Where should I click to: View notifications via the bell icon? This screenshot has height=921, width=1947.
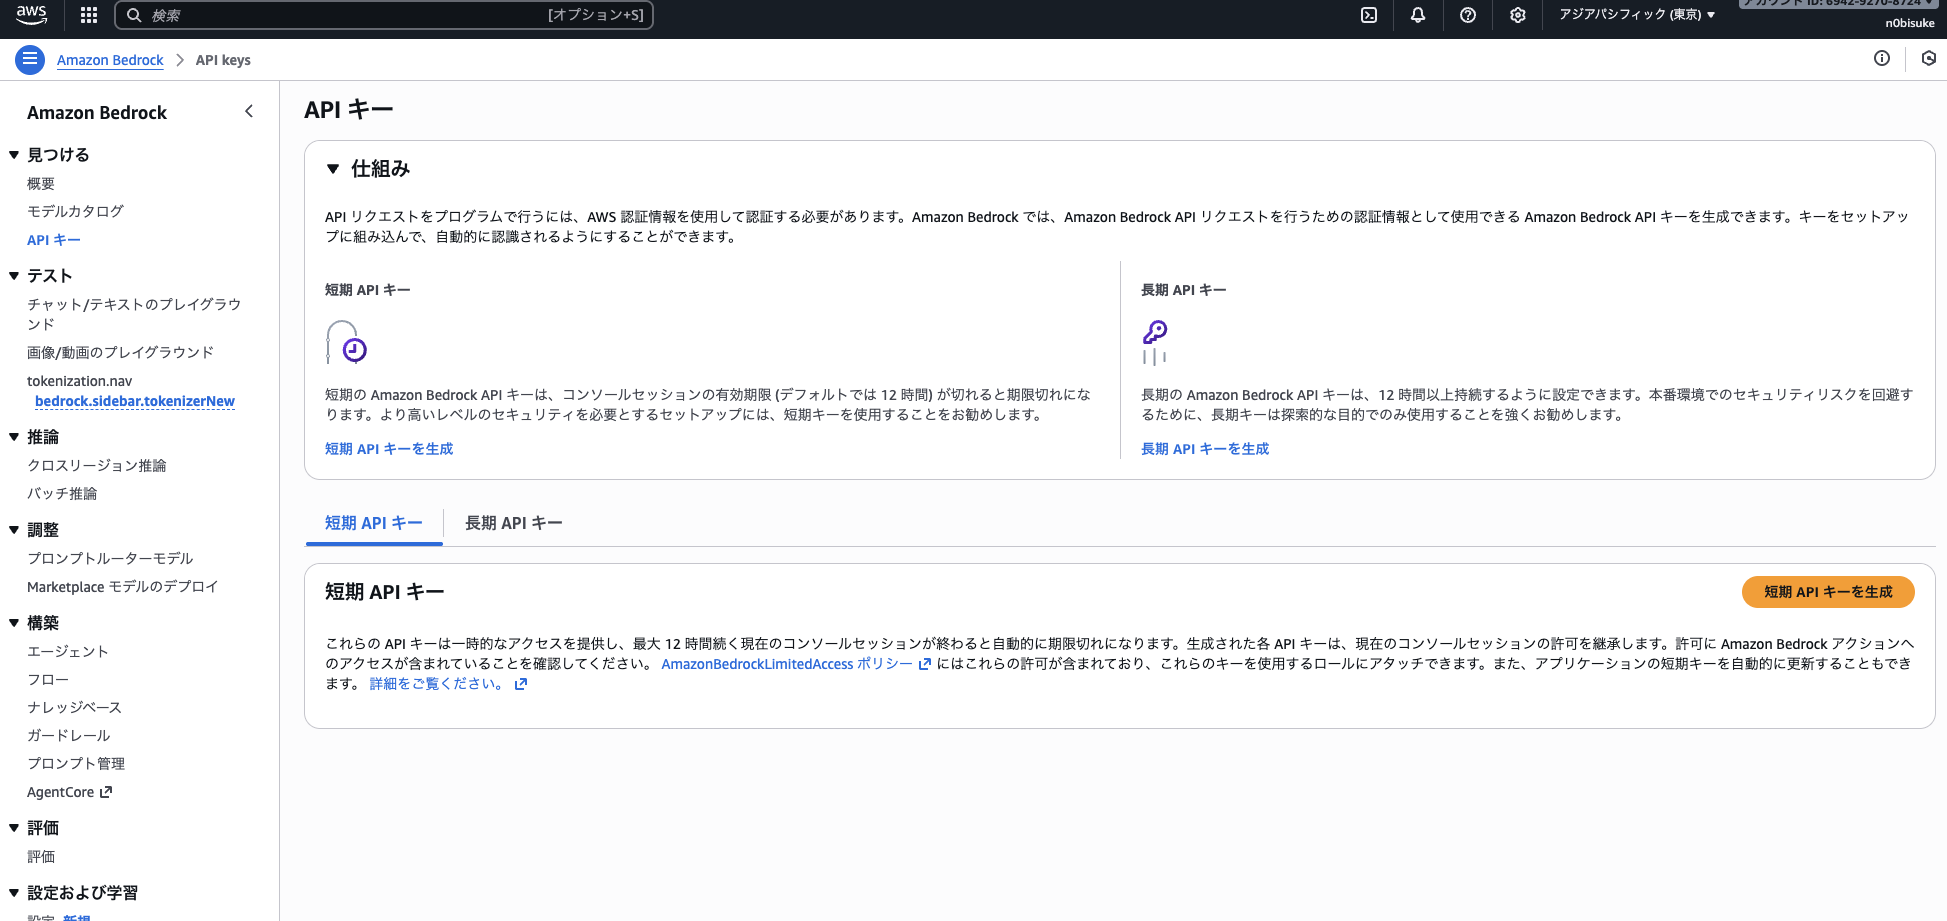pyautogui.click(x=1418, y=15)
